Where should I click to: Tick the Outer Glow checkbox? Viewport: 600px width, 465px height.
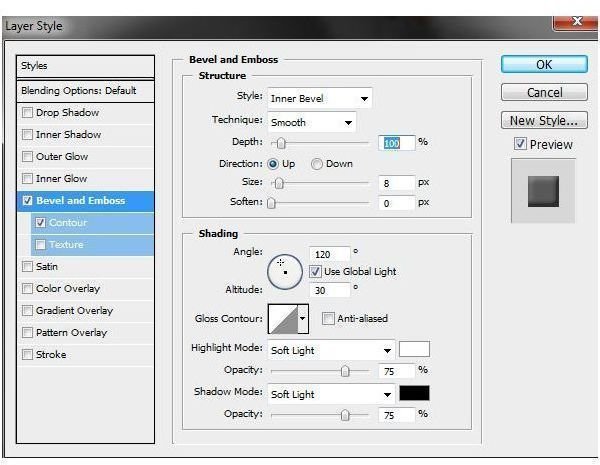pyautogui.click(x=27, y=157)
